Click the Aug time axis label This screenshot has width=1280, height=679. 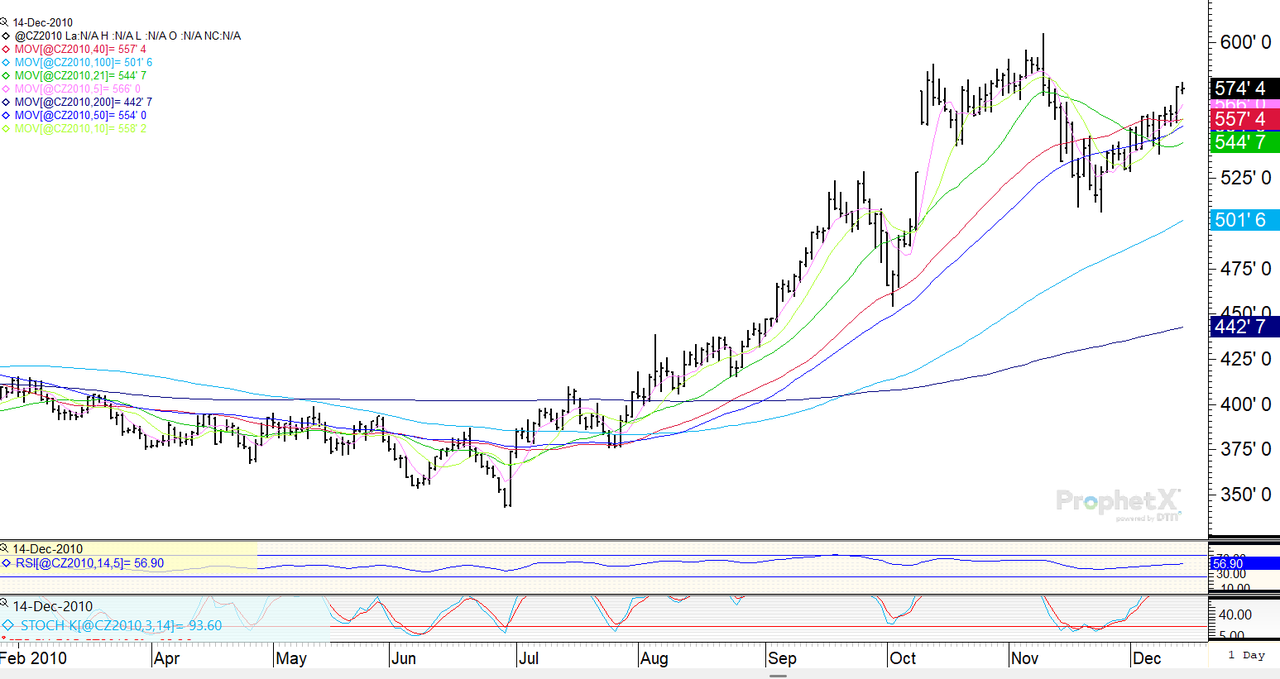[653, 659]
